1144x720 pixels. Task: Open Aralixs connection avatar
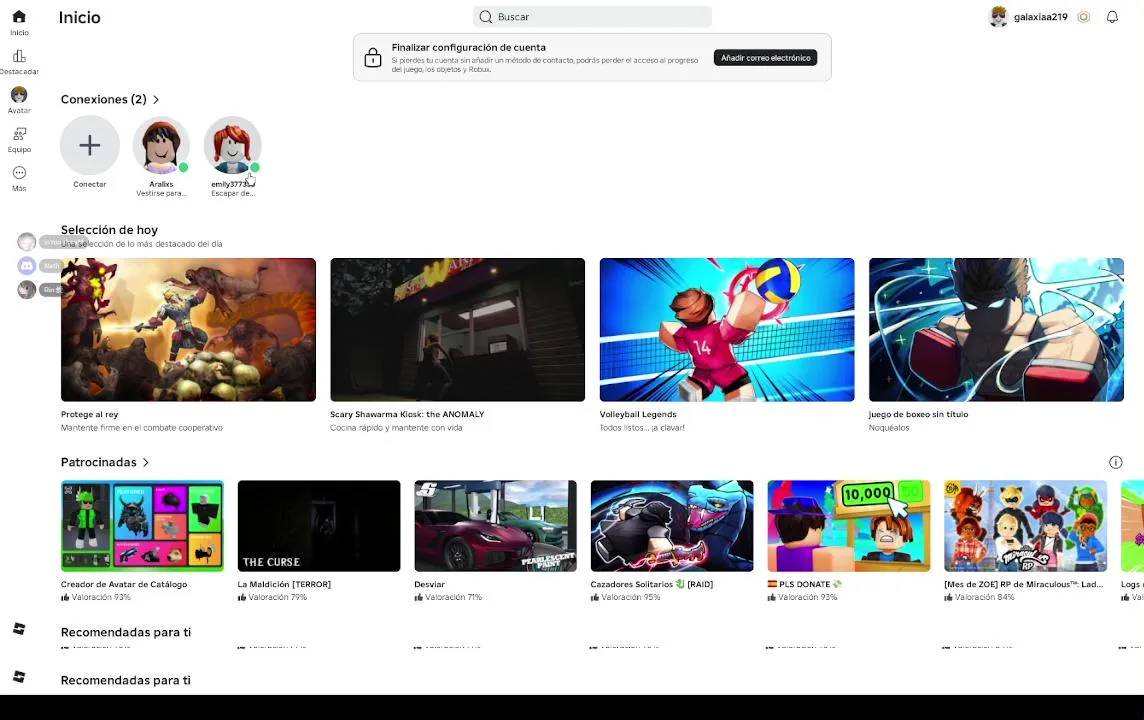pos(161,145)
